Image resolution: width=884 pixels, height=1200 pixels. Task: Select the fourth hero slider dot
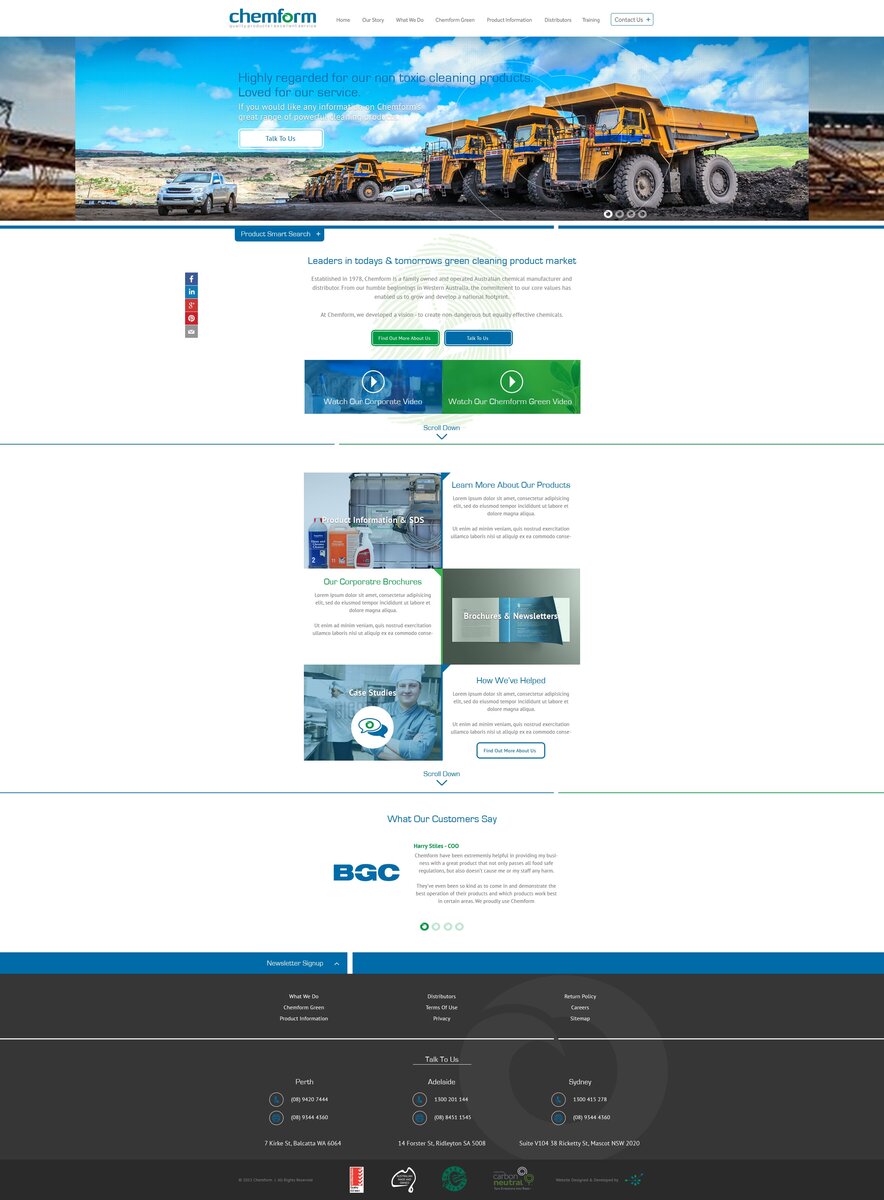pos(642,214)
